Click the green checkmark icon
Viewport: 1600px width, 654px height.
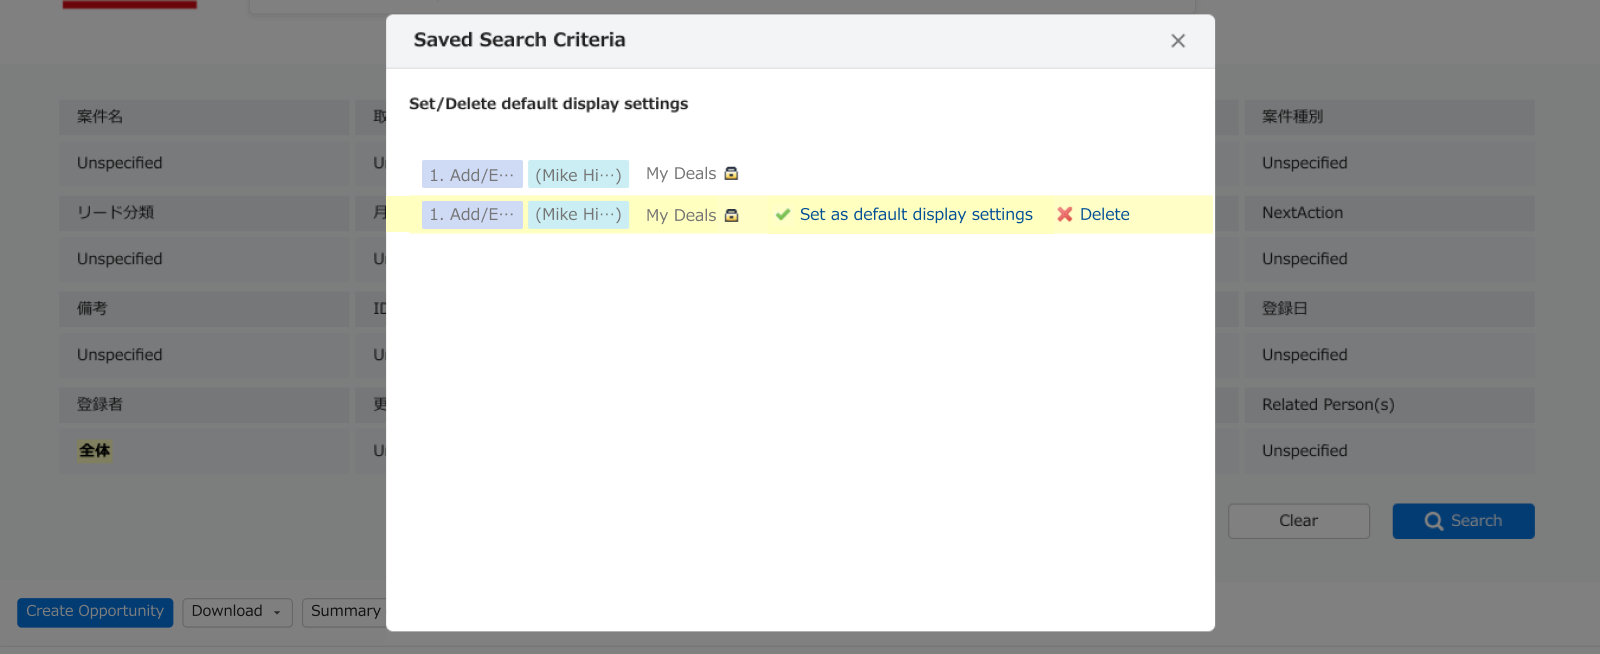[783, 215]
